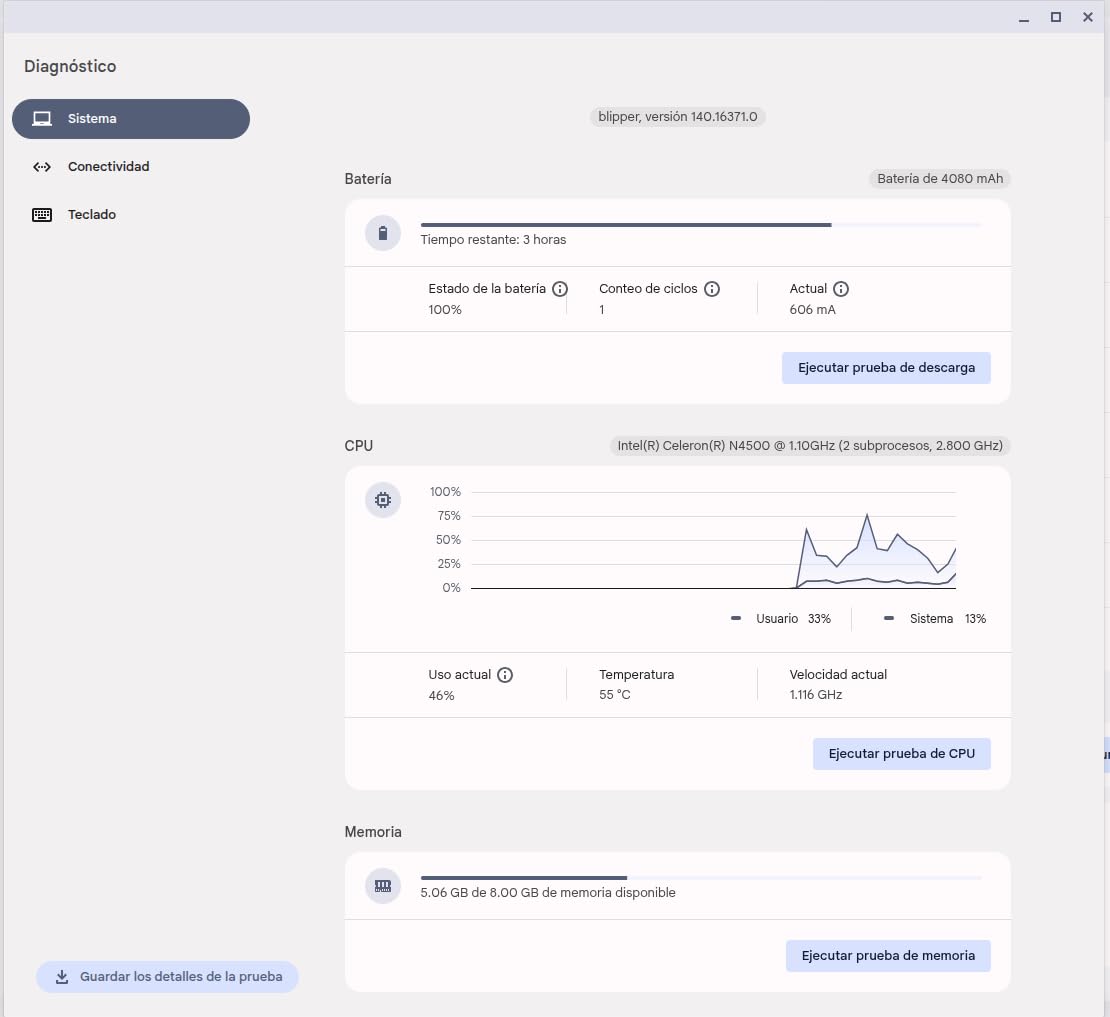The width and height of the screenshot is (1110, 1017).
Task: Run the battery discharge test
Action: (x=886, y=368)
